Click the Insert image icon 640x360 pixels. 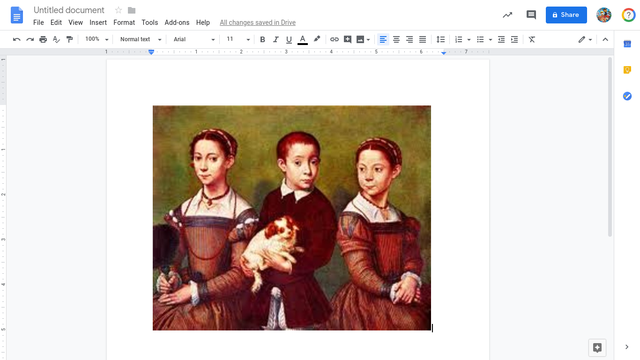[x=360, y=40]
